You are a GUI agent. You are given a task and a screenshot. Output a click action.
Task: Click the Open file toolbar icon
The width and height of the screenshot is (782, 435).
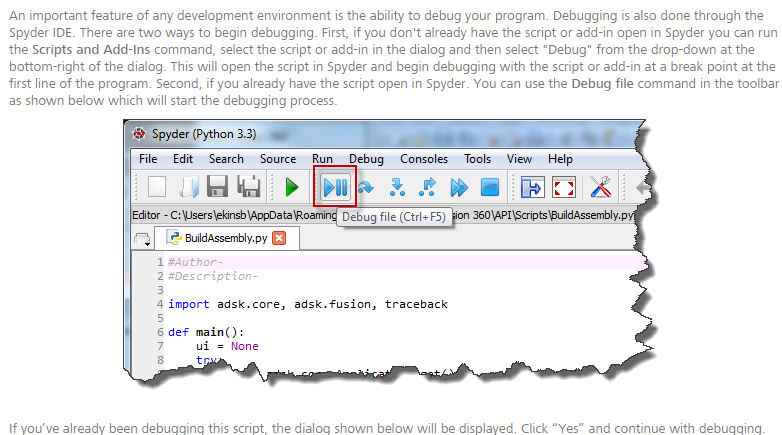coord(188,188)
